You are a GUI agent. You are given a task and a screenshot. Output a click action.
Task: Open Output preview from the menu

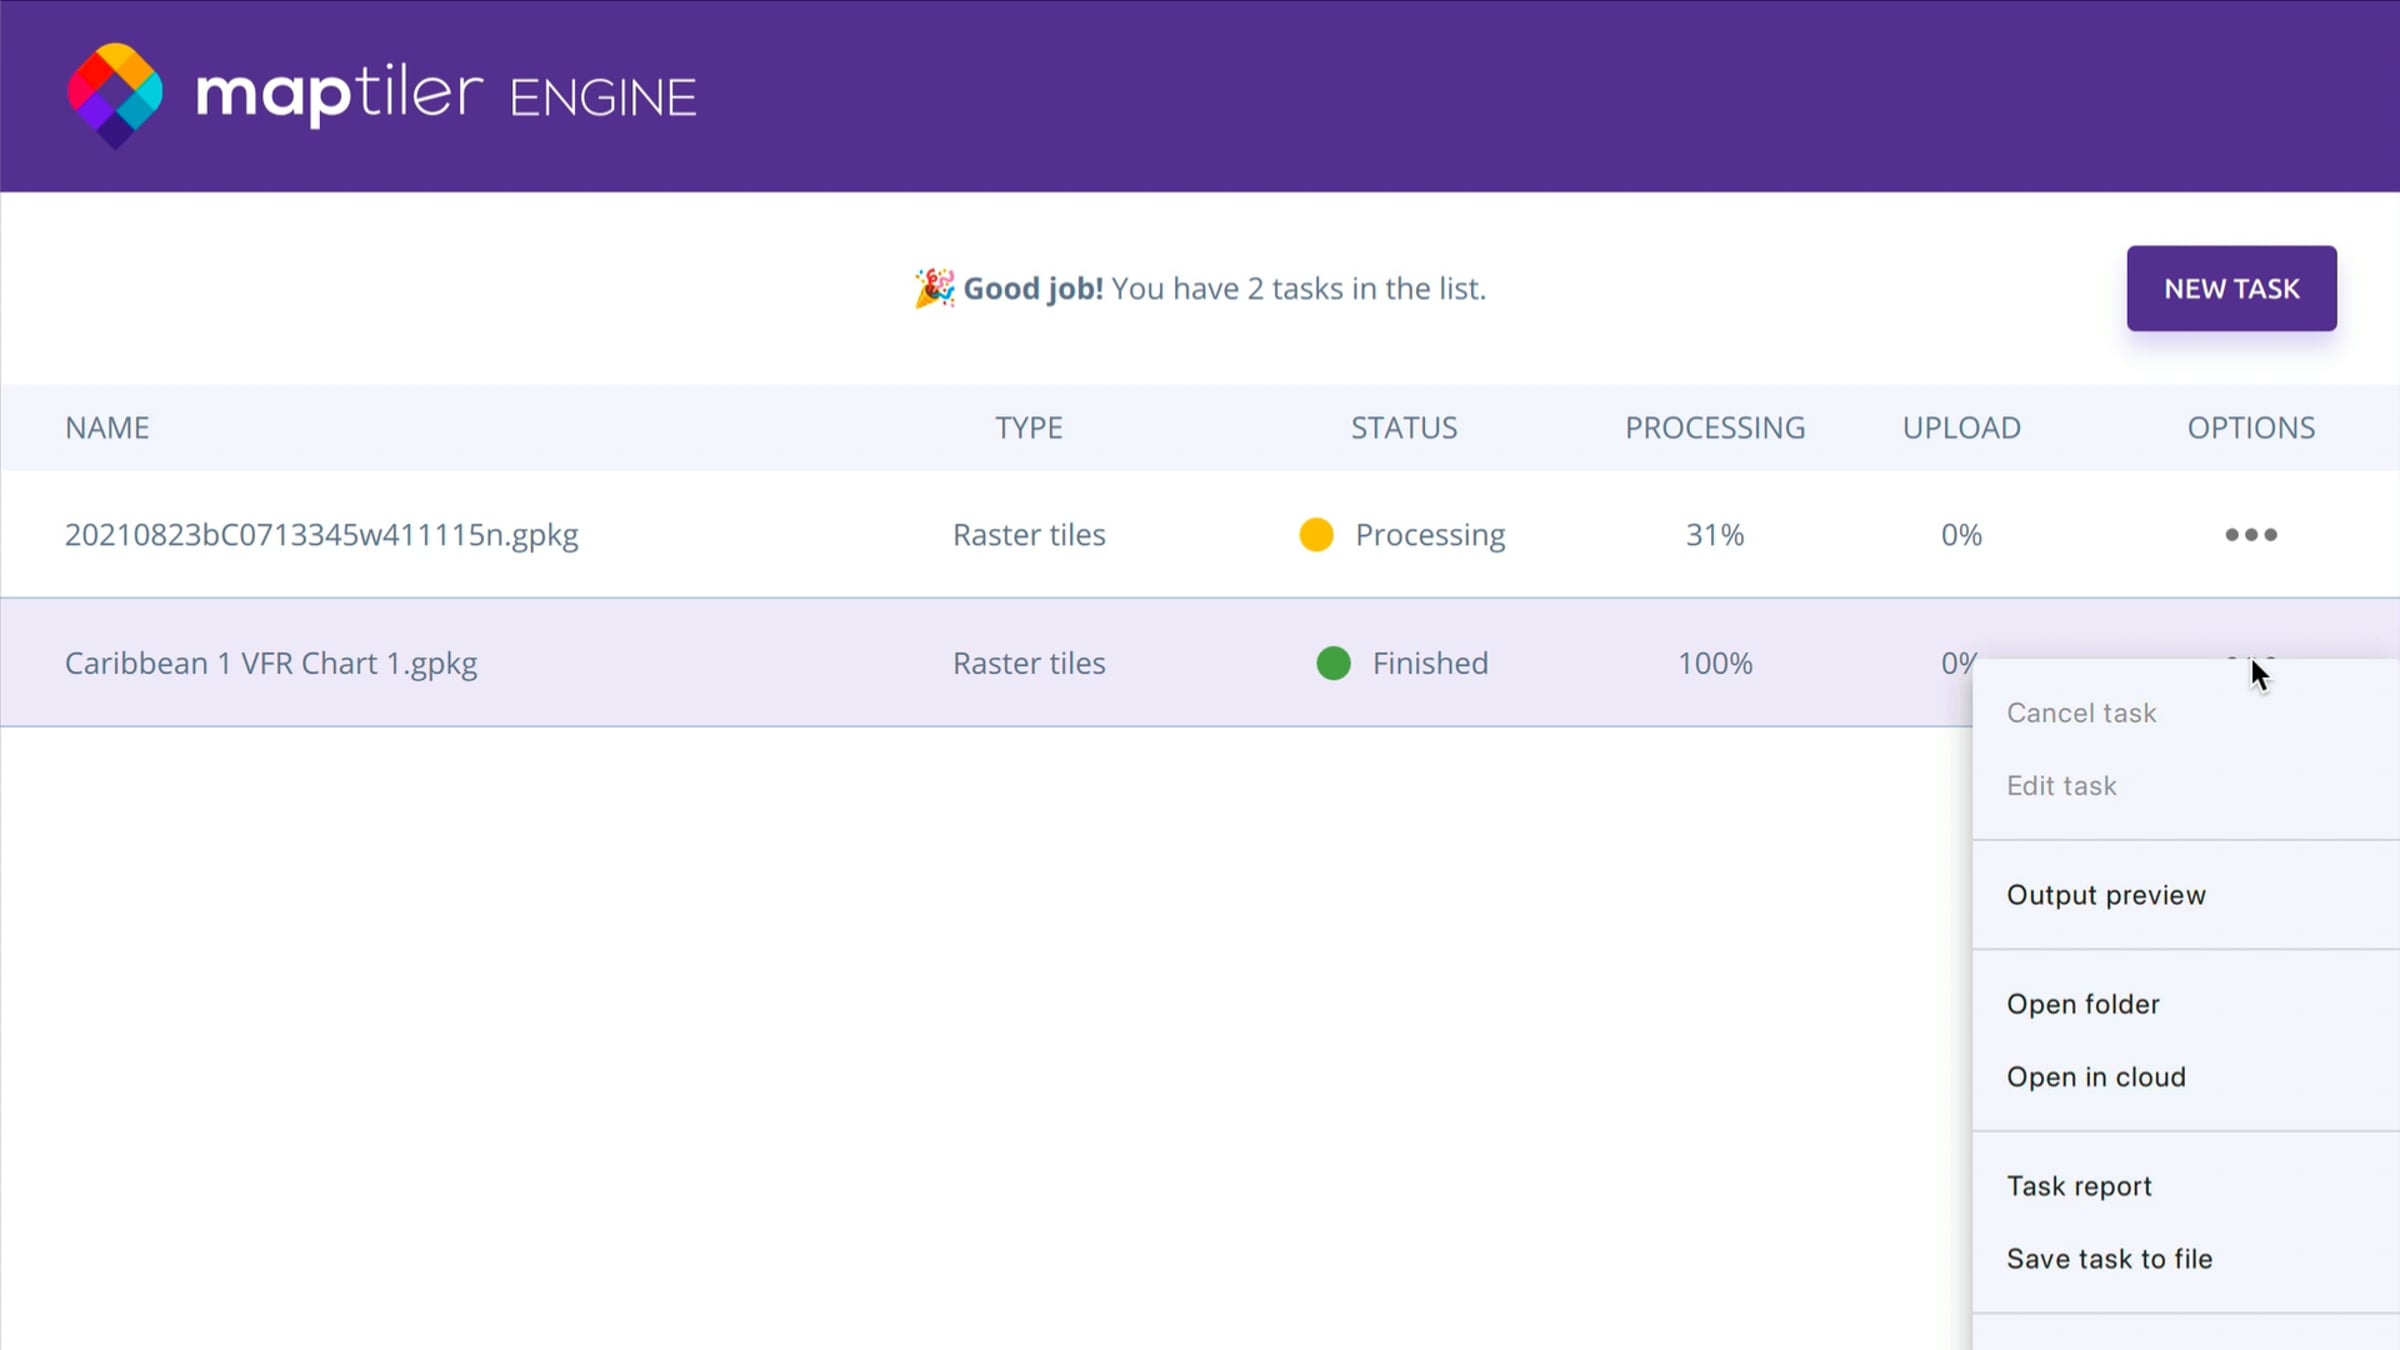coord(2106,895)
